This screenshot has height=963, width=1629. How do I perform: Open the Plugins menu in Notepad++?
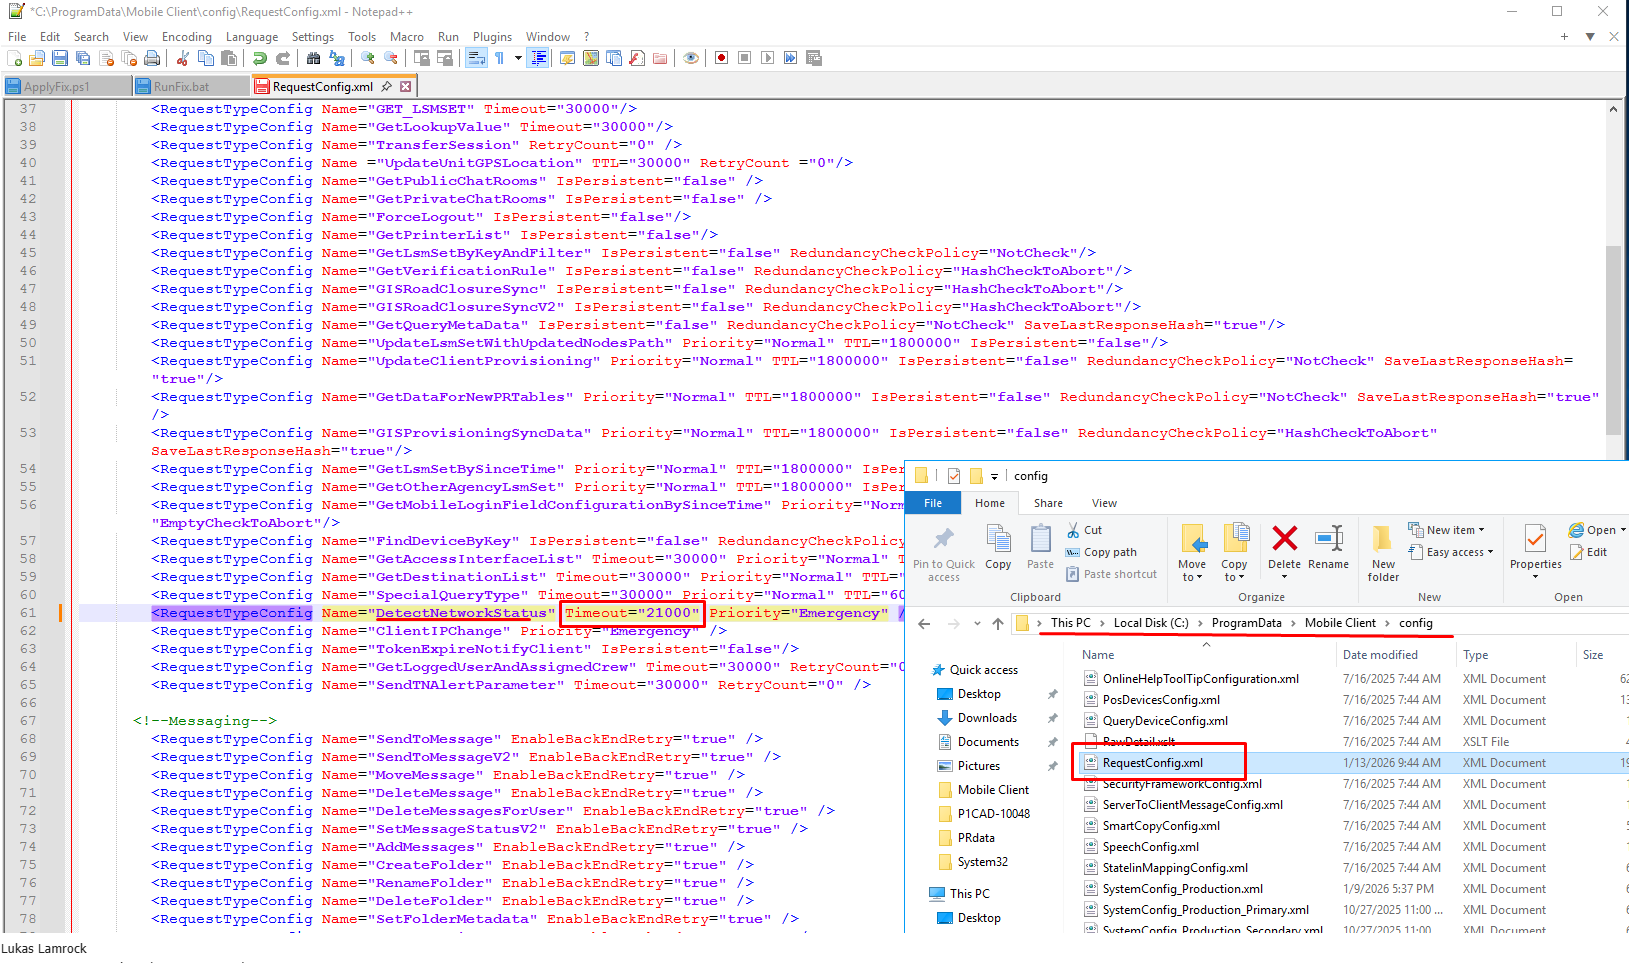[x=492, y=37]
